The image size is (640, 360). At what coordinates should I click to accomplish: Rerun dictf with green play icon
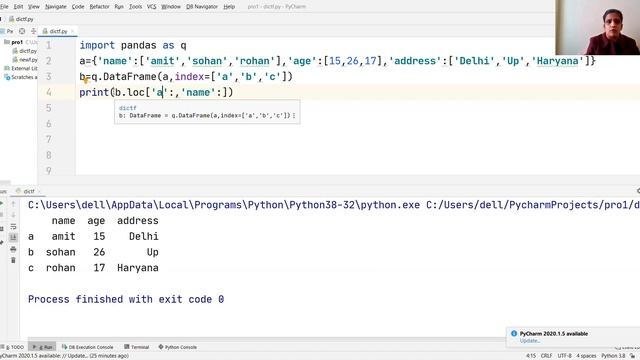pyautogui.click(x=2, y=203)
